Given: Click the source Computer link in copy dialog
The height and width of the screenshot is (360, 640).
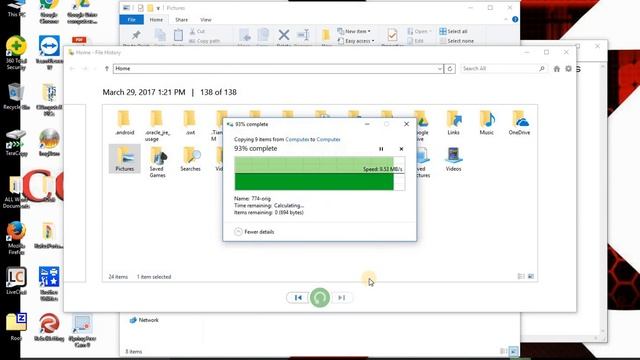Looking at the screenshot, I should (x=297, y=139).
